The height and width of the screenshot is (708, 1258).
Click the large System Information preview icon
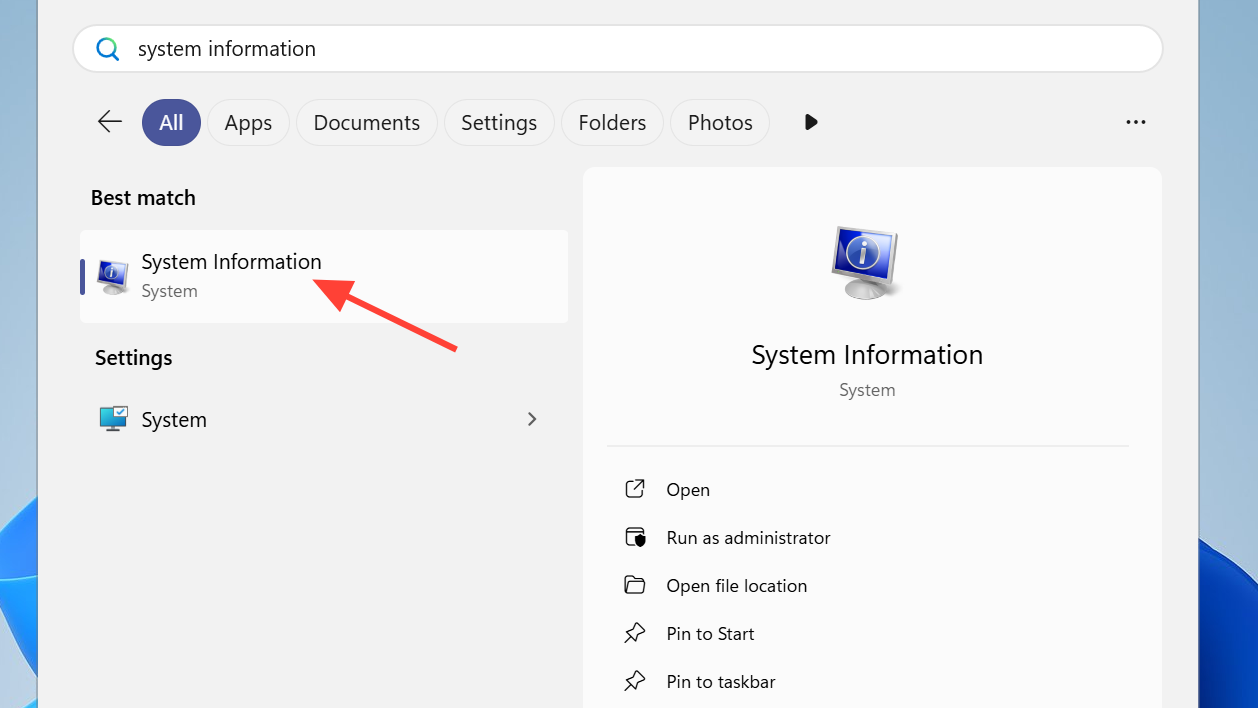[x=866, y=263]
